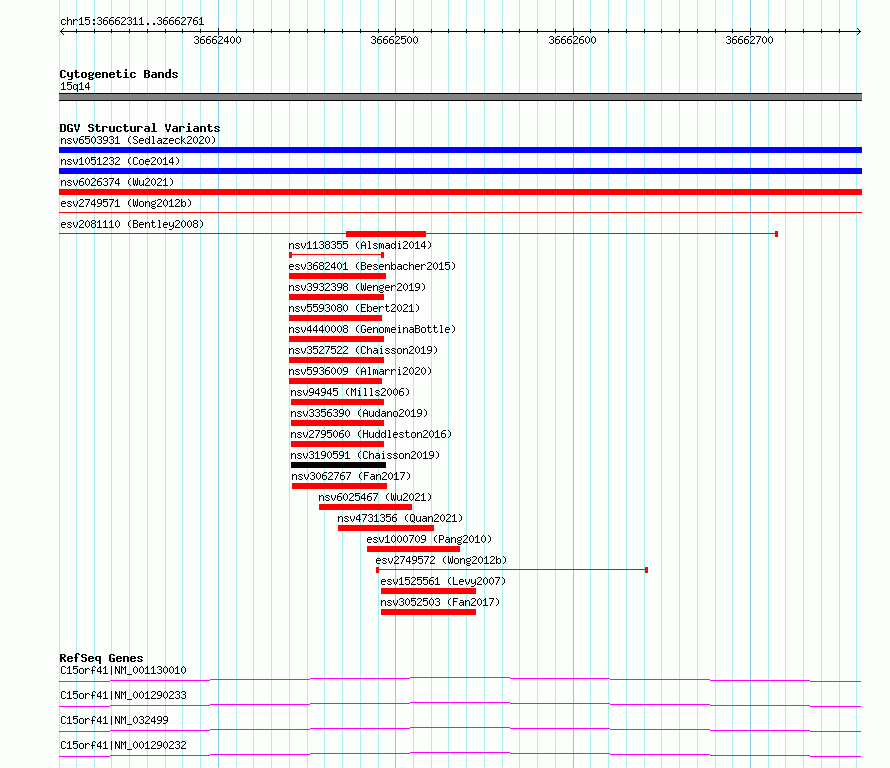Click the red bar under nsv2795060 (Huddleston2016)
This screenshot has width=890, height=768.
tap(337, 444)
